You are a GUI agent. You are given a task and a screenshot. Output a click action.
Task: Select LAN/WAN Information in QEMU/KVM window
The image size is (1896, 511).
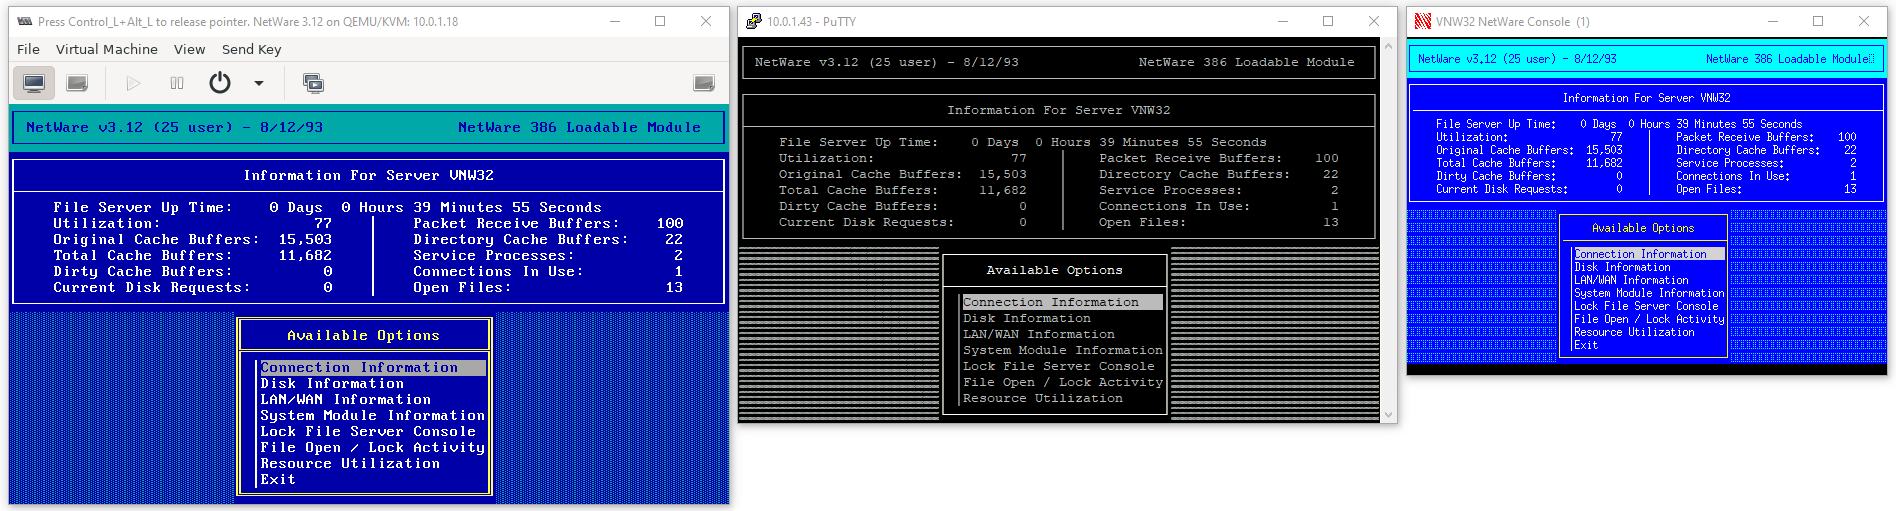pyautogui.click(x=345, y=400)
